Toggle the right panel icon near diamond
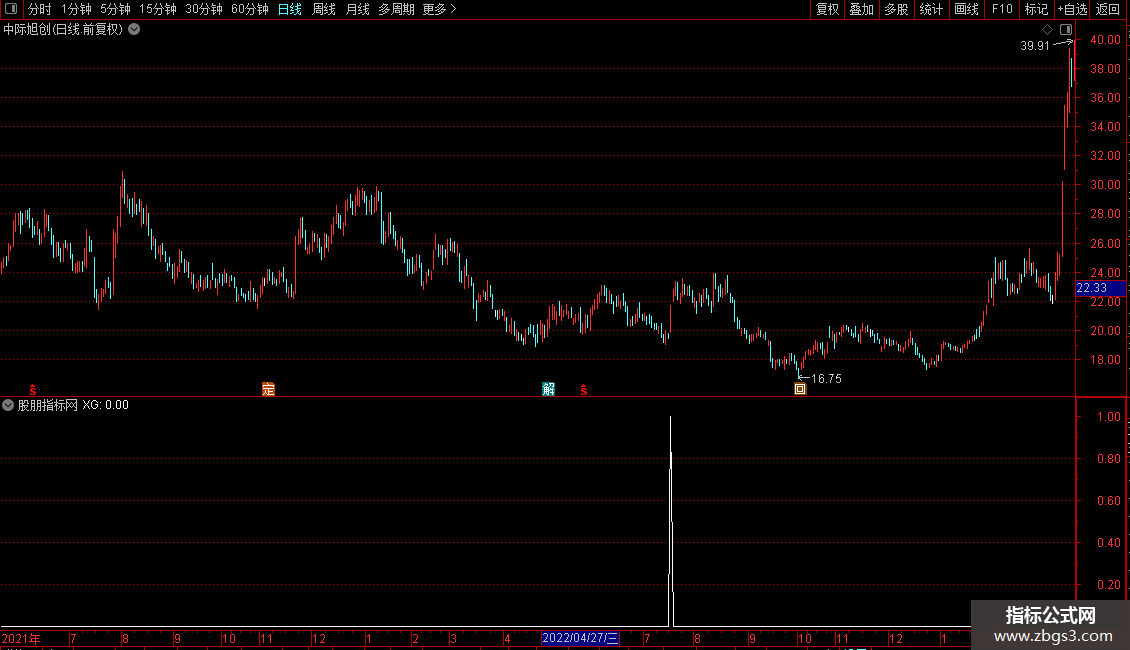1130x650 pixels. [1066, 30]
